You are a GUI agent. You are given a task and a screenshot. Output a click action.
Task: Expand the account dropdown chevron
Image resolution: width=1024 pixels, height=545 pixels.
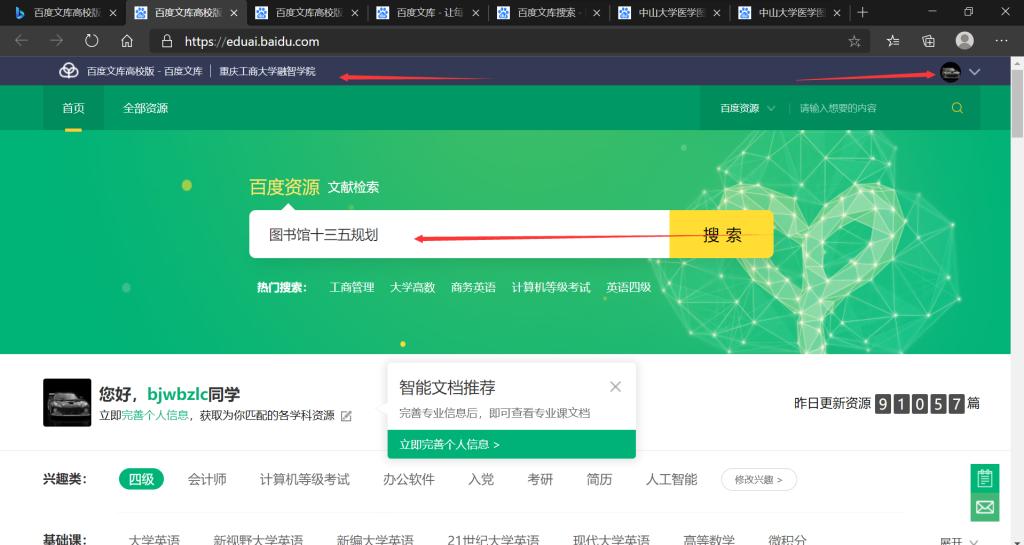tap(974, 72)
